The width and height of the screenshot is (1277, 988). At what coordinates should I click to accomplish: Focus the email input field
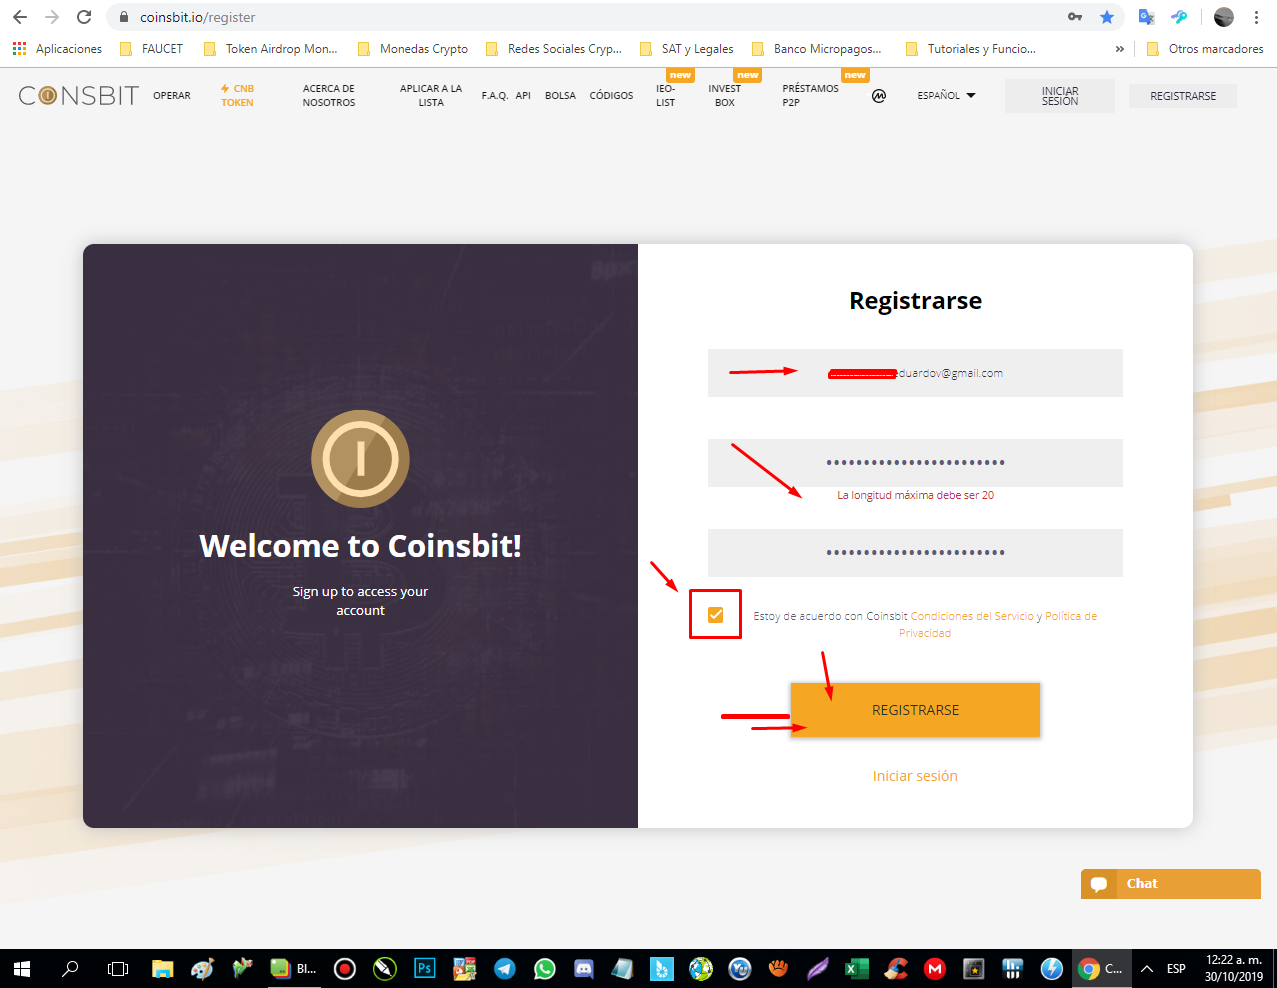(915, 373)
